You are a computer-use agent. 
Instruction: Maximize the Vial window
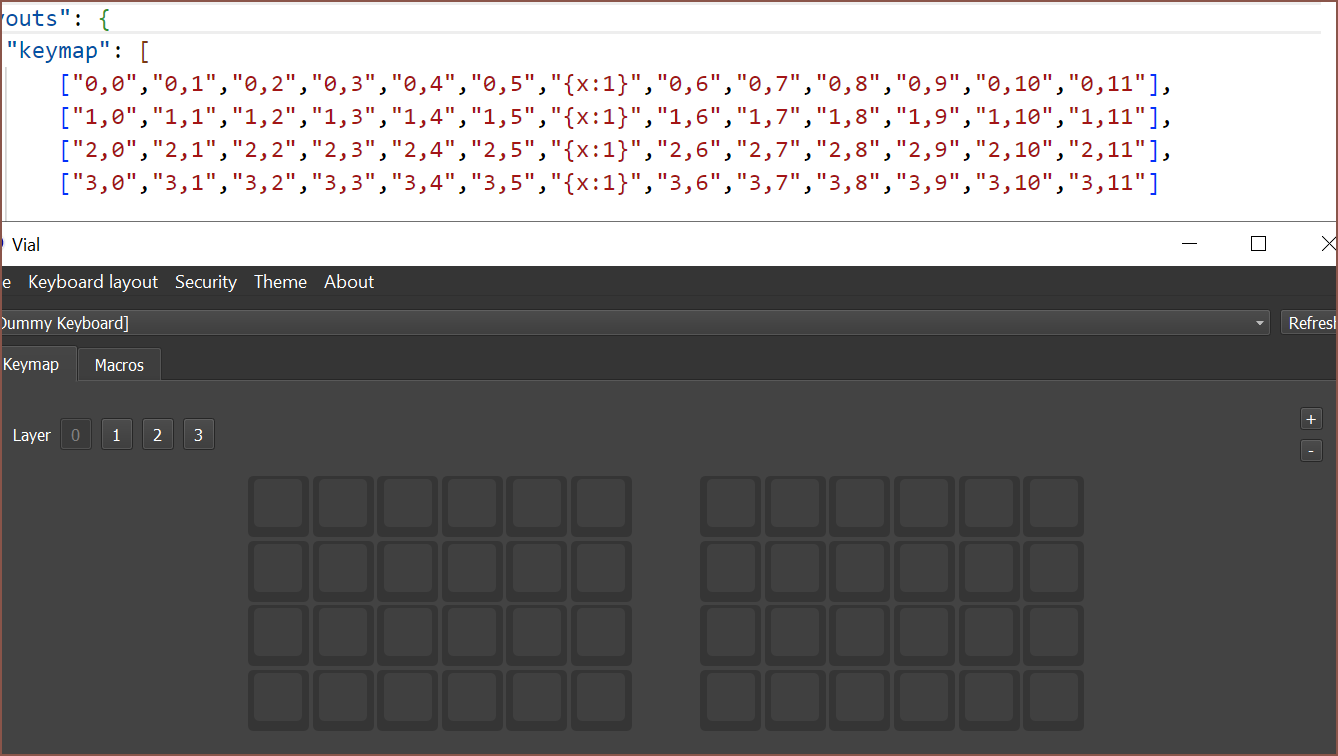(1259, 244)
